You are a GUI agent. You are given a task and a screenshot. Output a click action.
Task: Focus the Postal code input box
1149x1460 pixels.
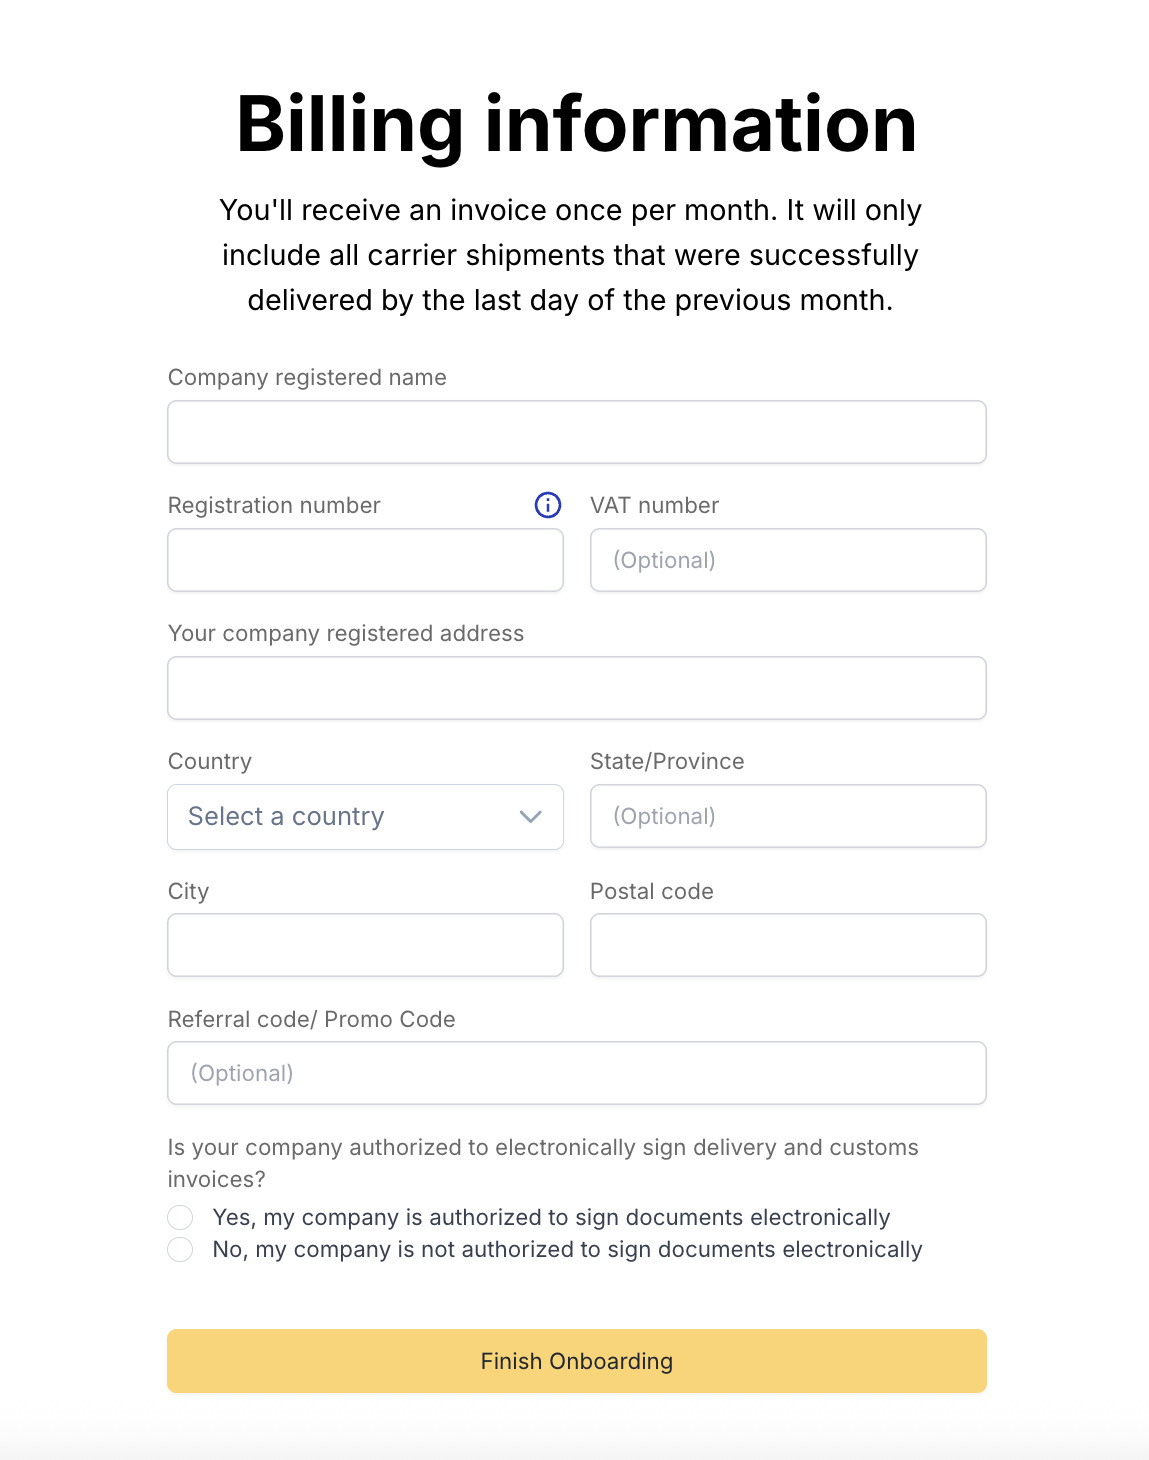788,945
